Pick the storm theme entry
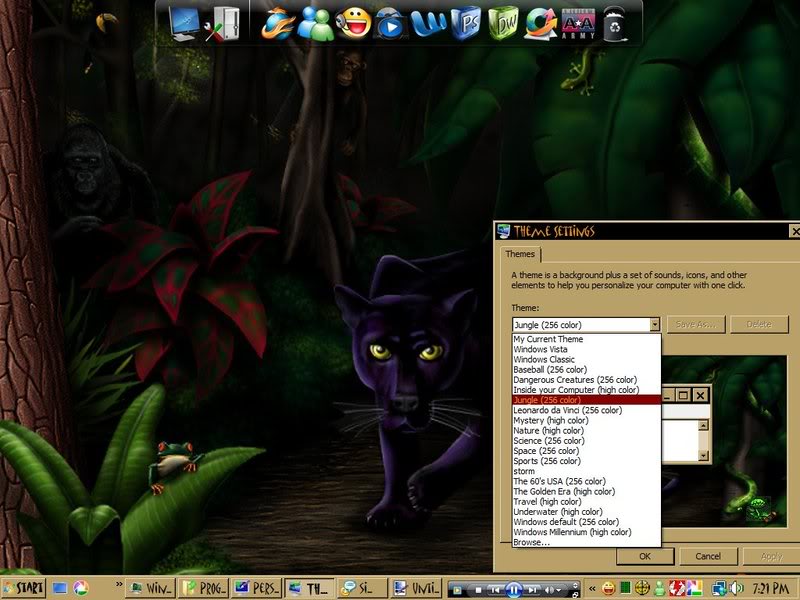This screenshot has height=600, width=800. (586, 471)
